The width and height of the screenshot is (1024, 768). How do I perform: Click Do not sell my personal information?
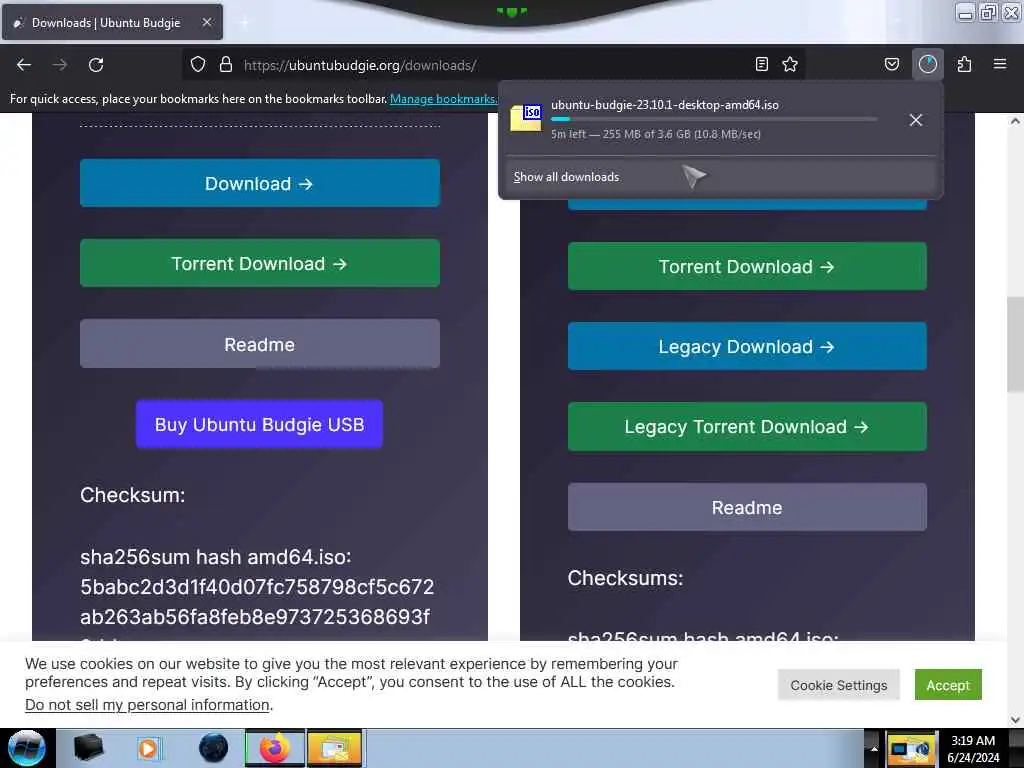148,705
